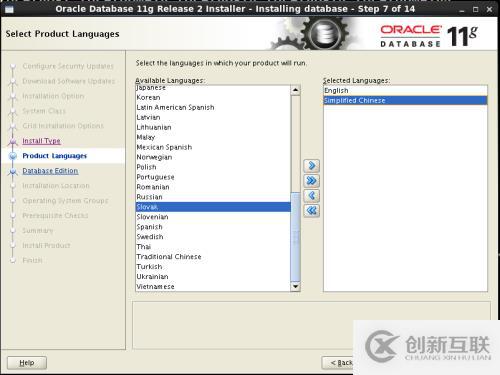Select Japanese in Available Languages
Screen dimensions: 500x375
[x=213, y=88]
